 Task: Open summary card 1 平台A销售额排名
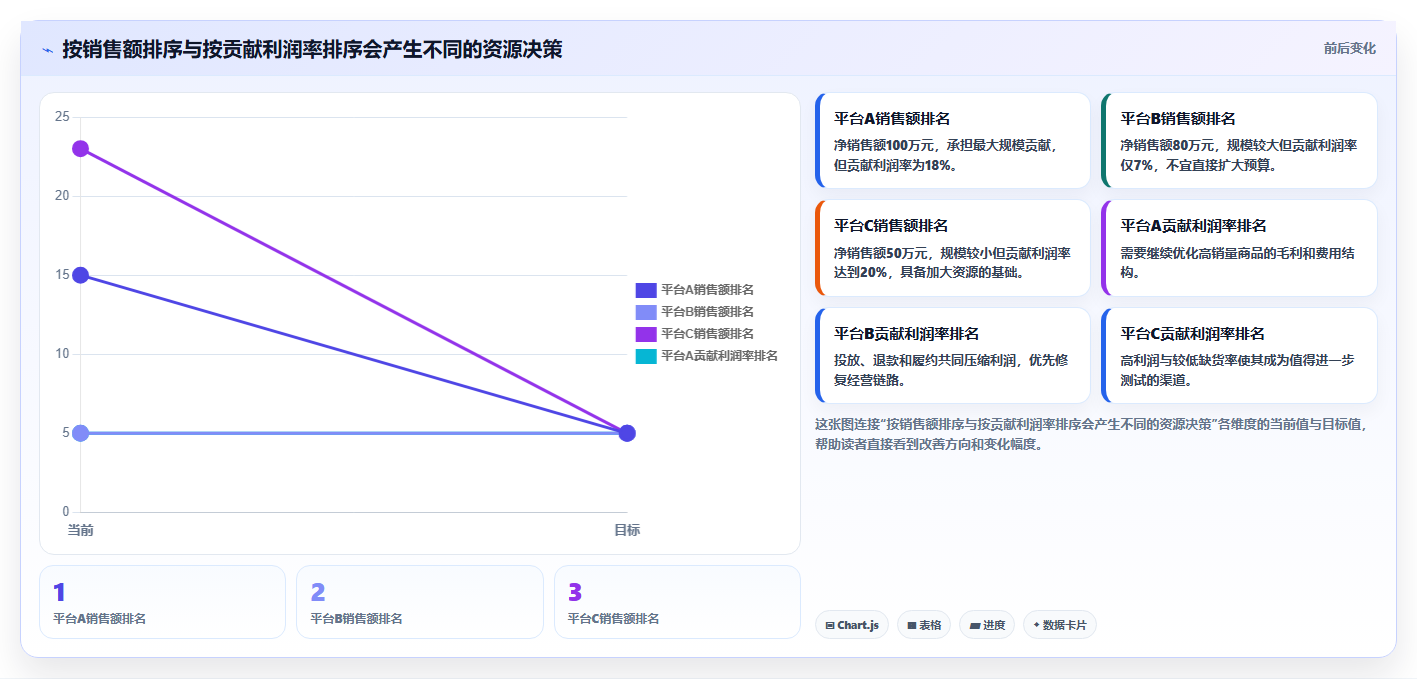tap(163, 602)
